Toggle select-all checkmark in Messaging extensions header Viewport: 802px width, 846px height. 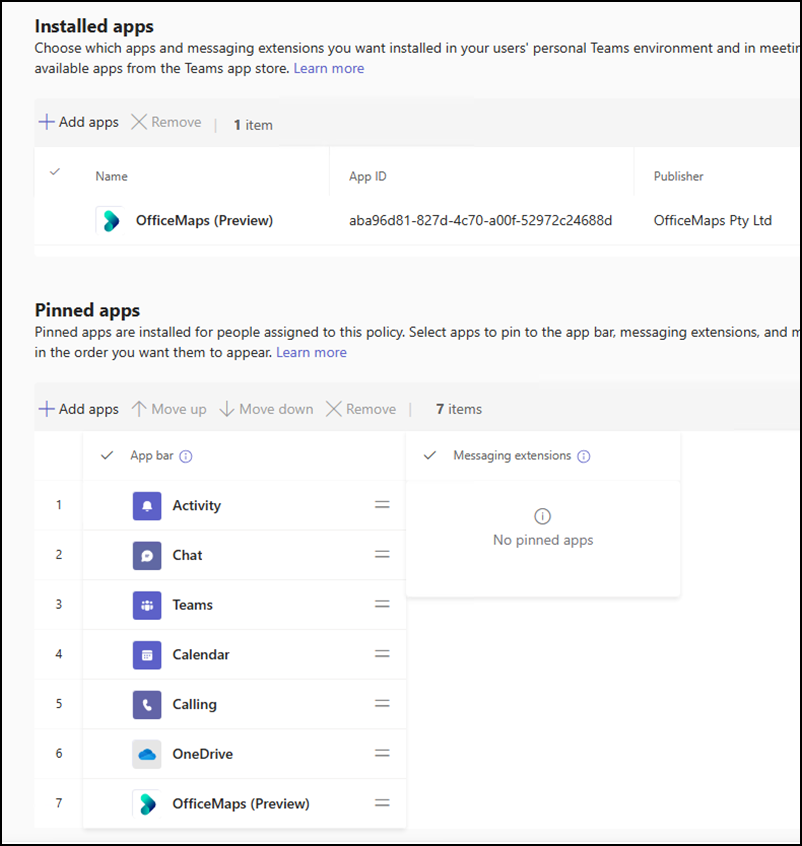point(430,455)
